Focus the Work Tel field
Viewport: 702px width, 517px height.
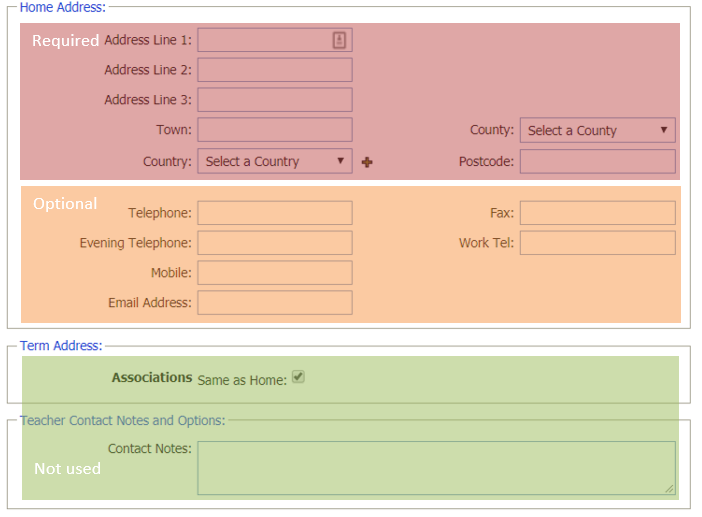(597, 243)
